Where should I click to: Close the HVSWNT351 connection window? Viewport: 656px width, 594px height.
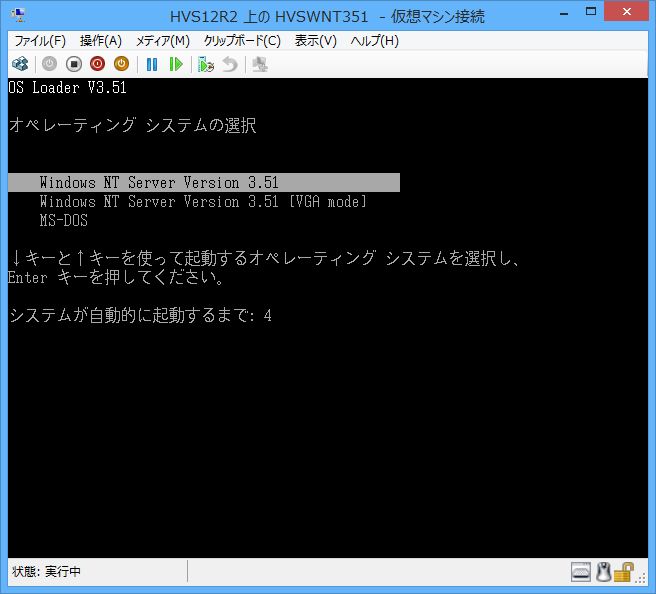click(x=626, y=12)
